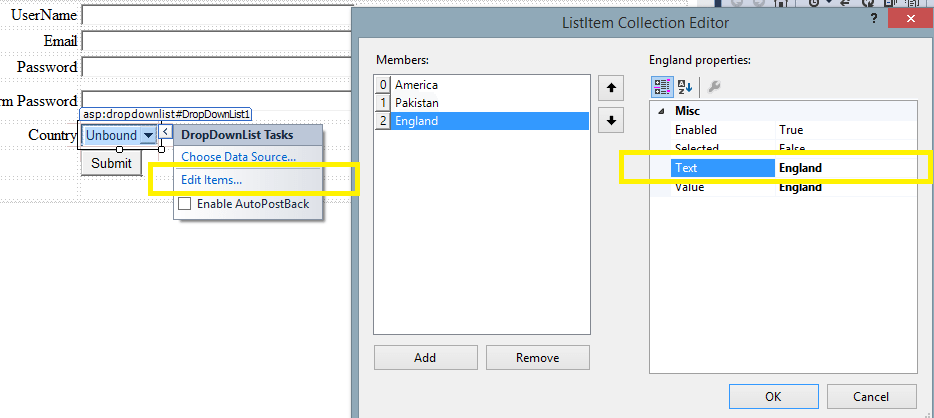Collapse the Misc property category
Screen dimensions: 934x418
tap(660, 111)
